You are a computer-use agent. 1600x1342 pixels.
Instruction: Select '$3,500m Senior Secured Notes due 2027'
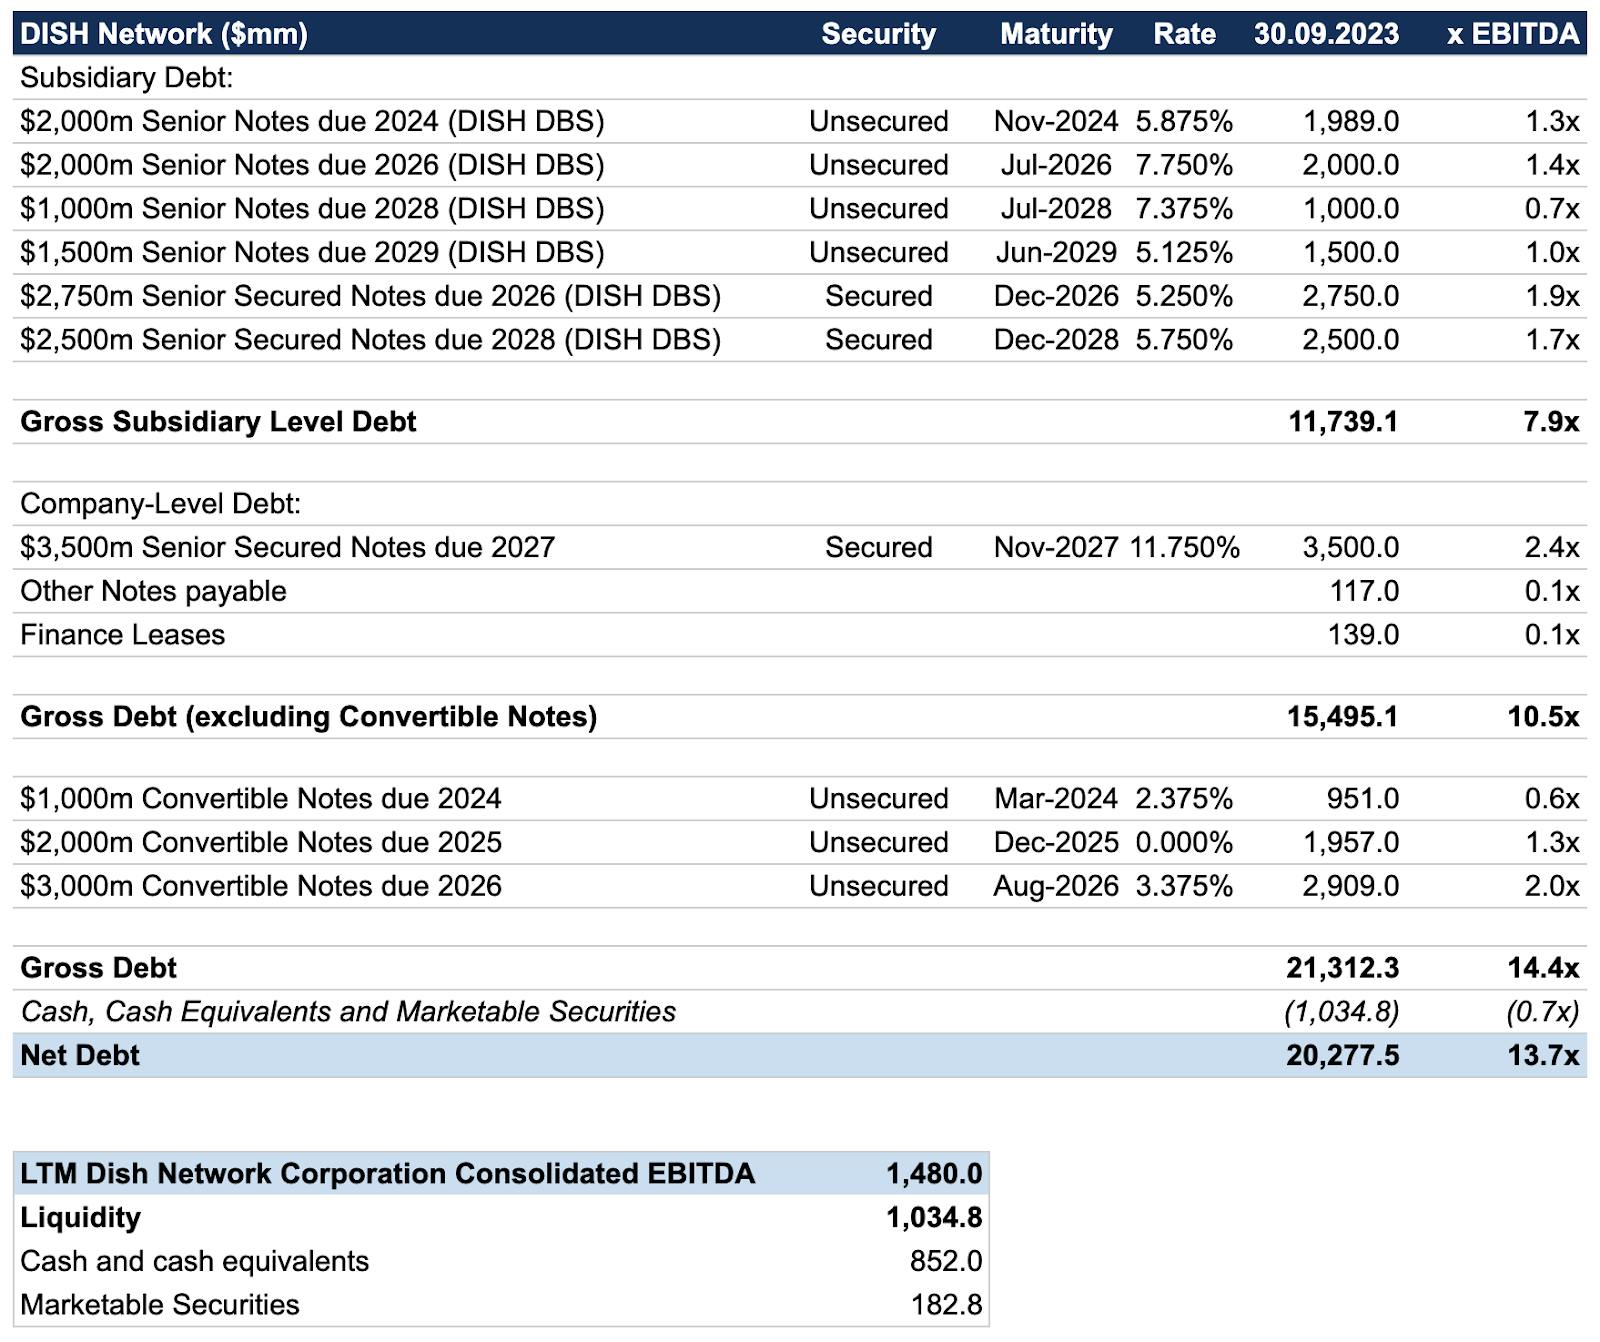click(287, 548)
